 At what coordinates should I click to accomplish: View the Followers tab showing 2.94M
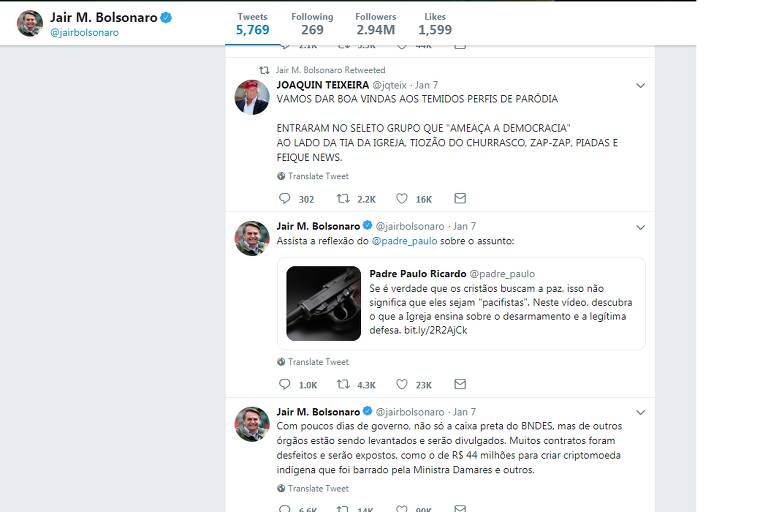376,24
